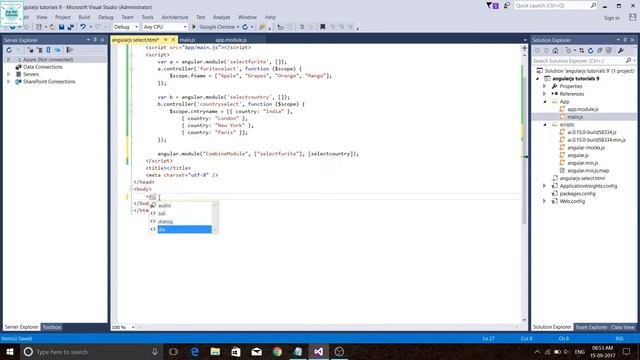Open Task View on the taskbar
The width and height of the screenshot is (640, 360).
click(x=173, y=351)
